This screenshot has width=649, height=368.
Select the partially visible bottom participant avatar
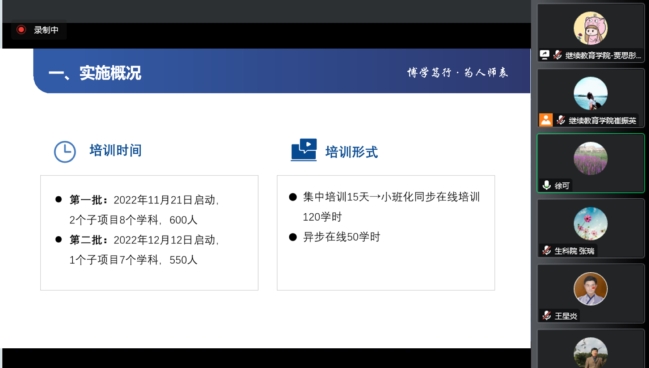tap(590, 353)
